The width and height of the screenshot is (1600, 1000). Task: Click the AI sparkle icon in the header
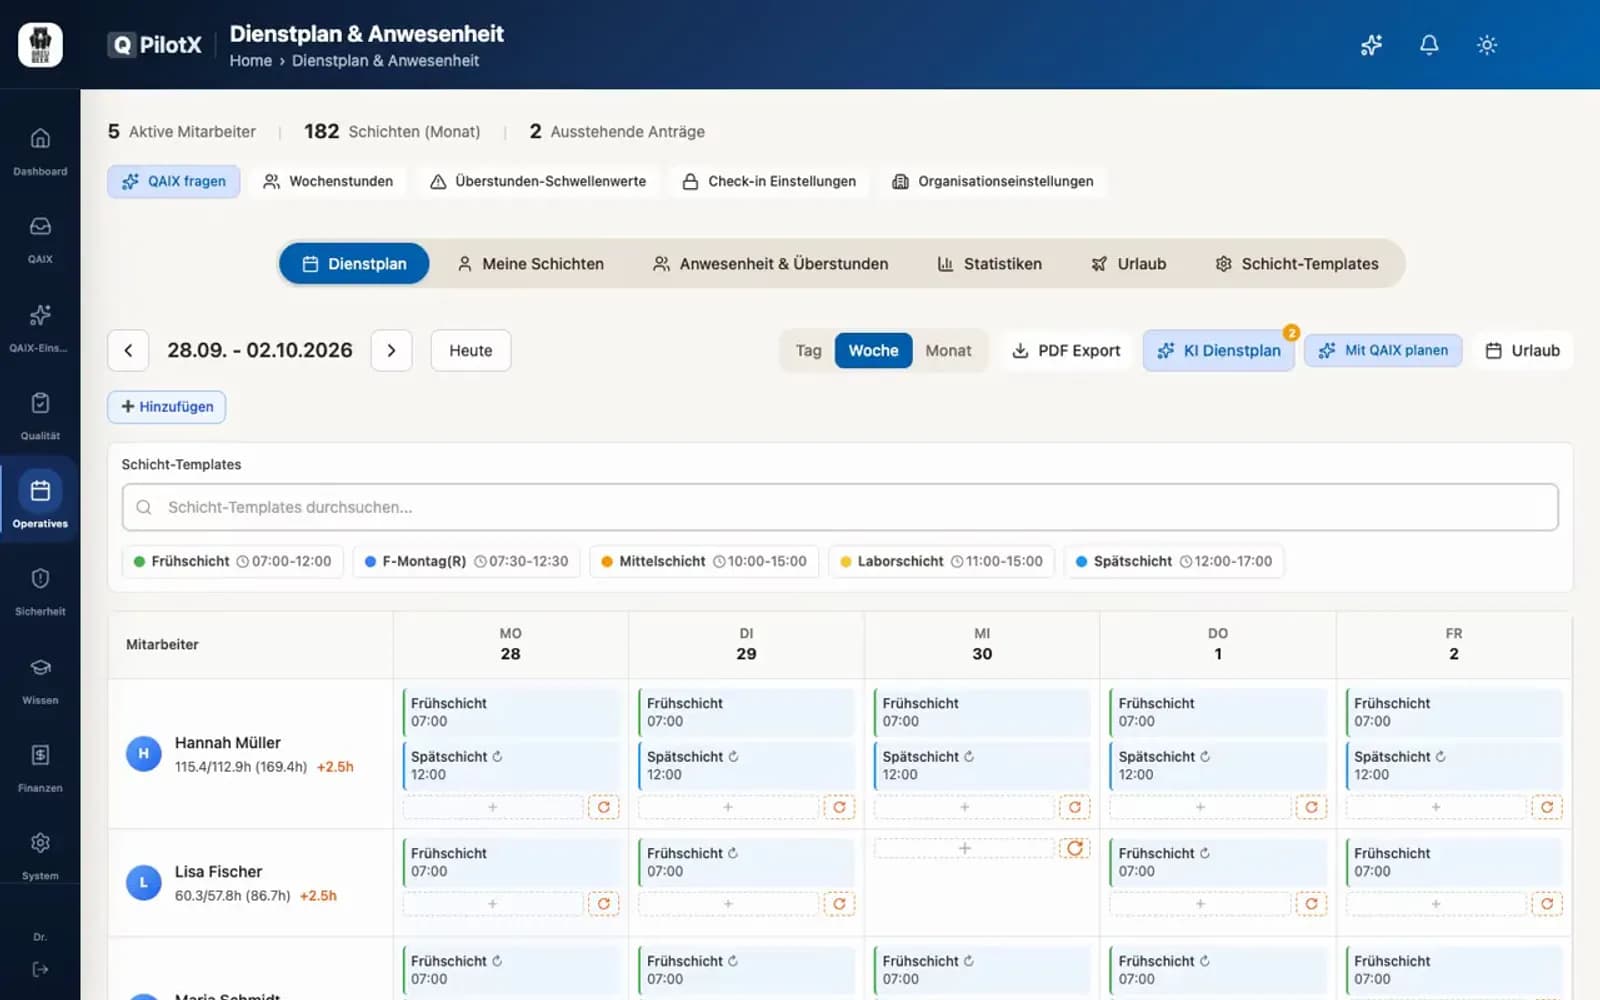tap(1371, 45)
